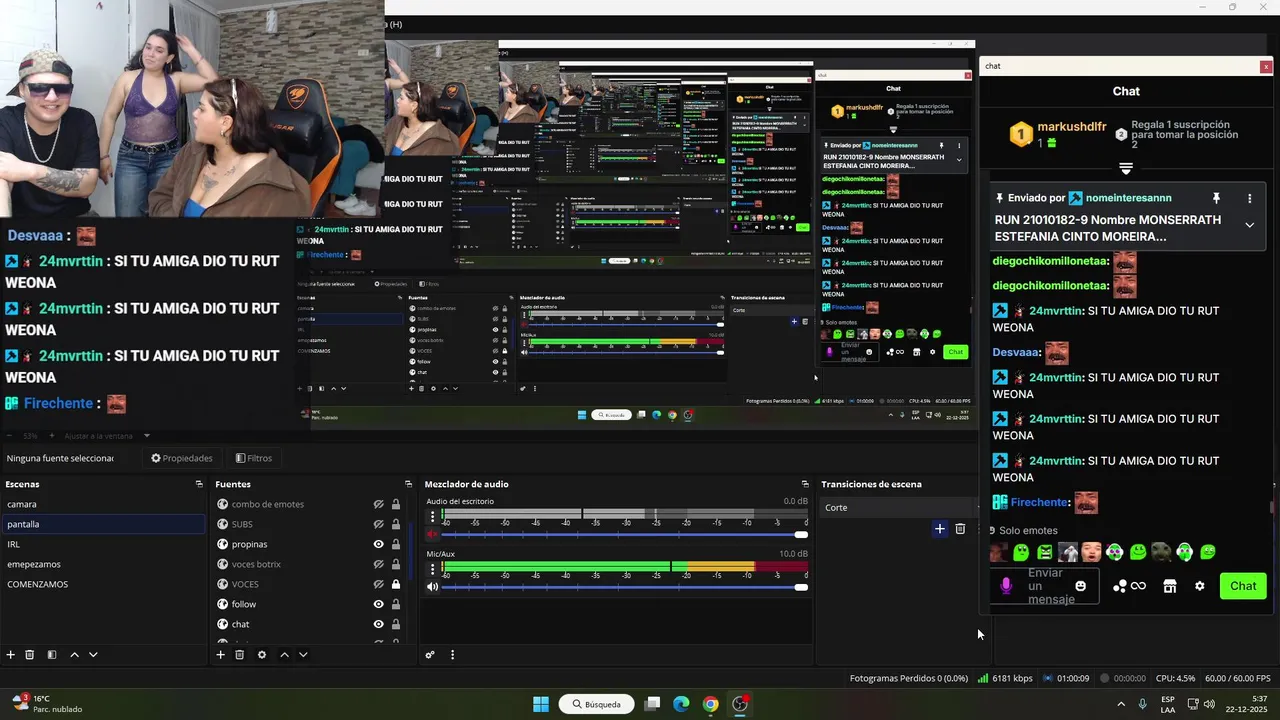Open markushdlfr leaderboard profile
1280x720 pixels.
pyautogui.click(x=1072, y=127)
